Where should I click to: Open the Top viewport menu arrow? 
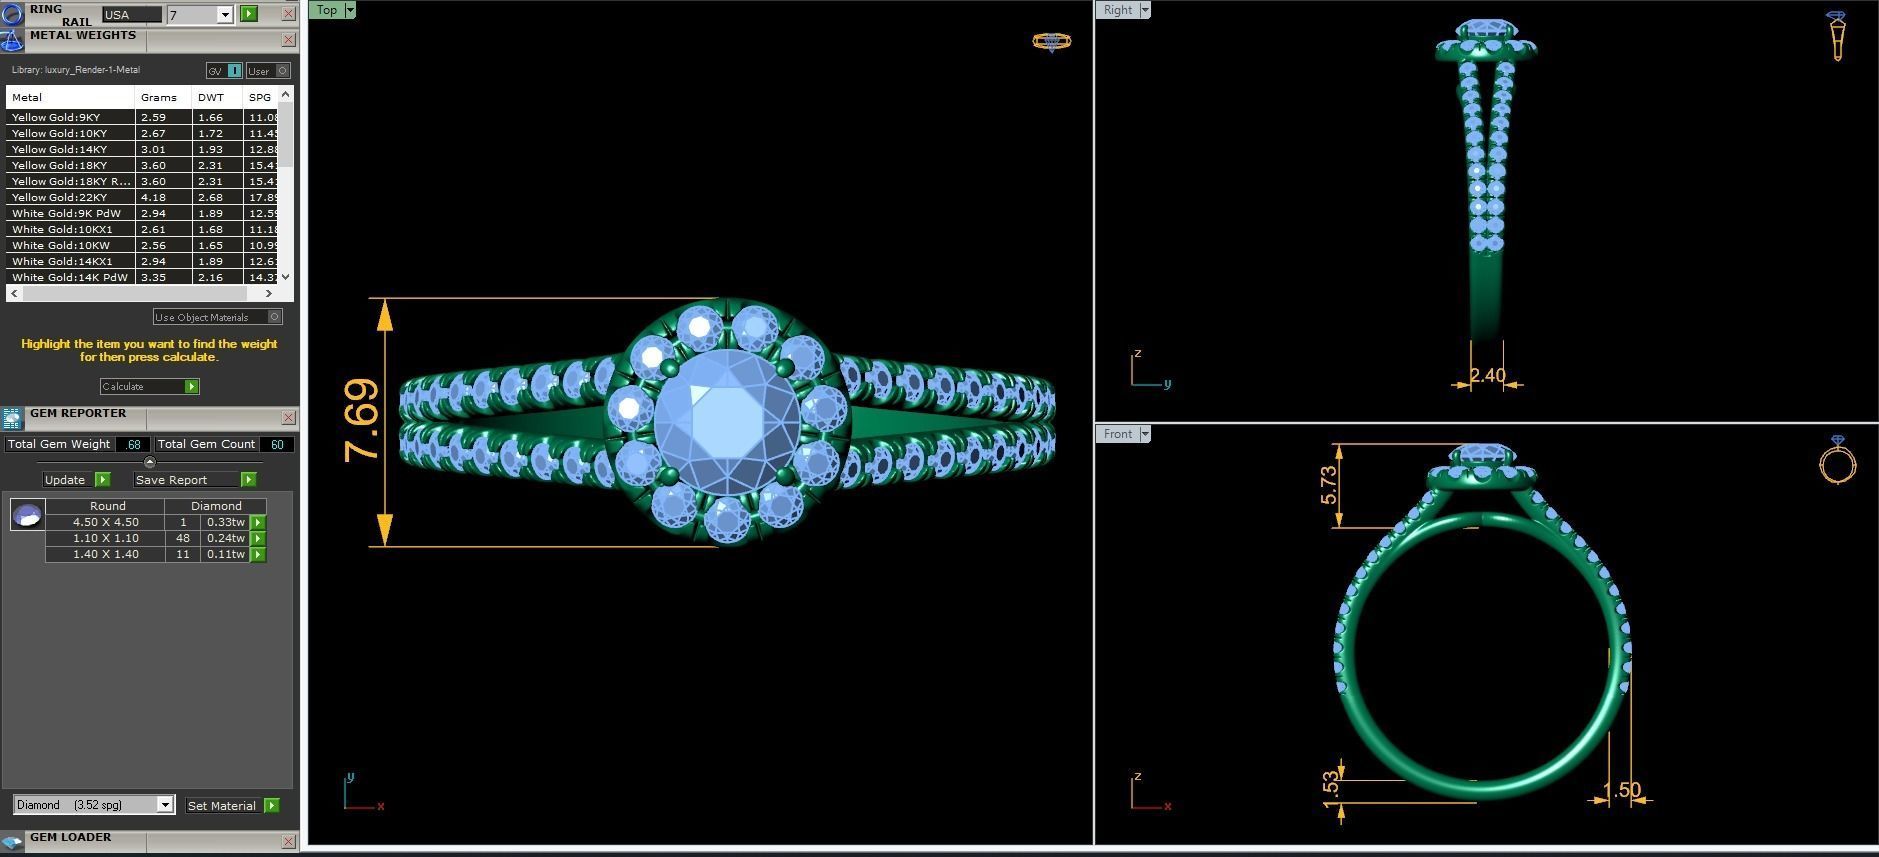coord(350,10)
